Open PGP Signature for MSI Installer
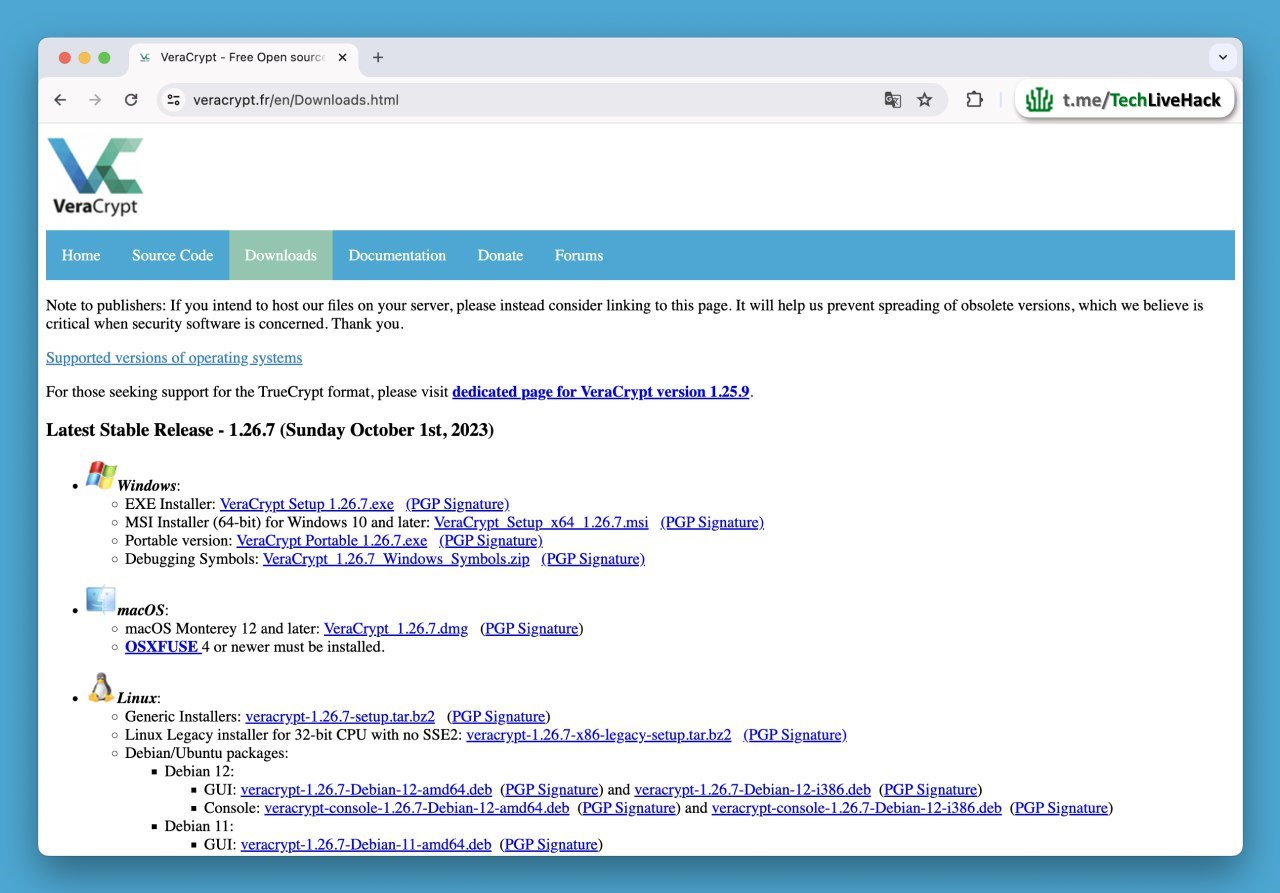The height and width of the screenshot is (893, 1280). point(712,522)
